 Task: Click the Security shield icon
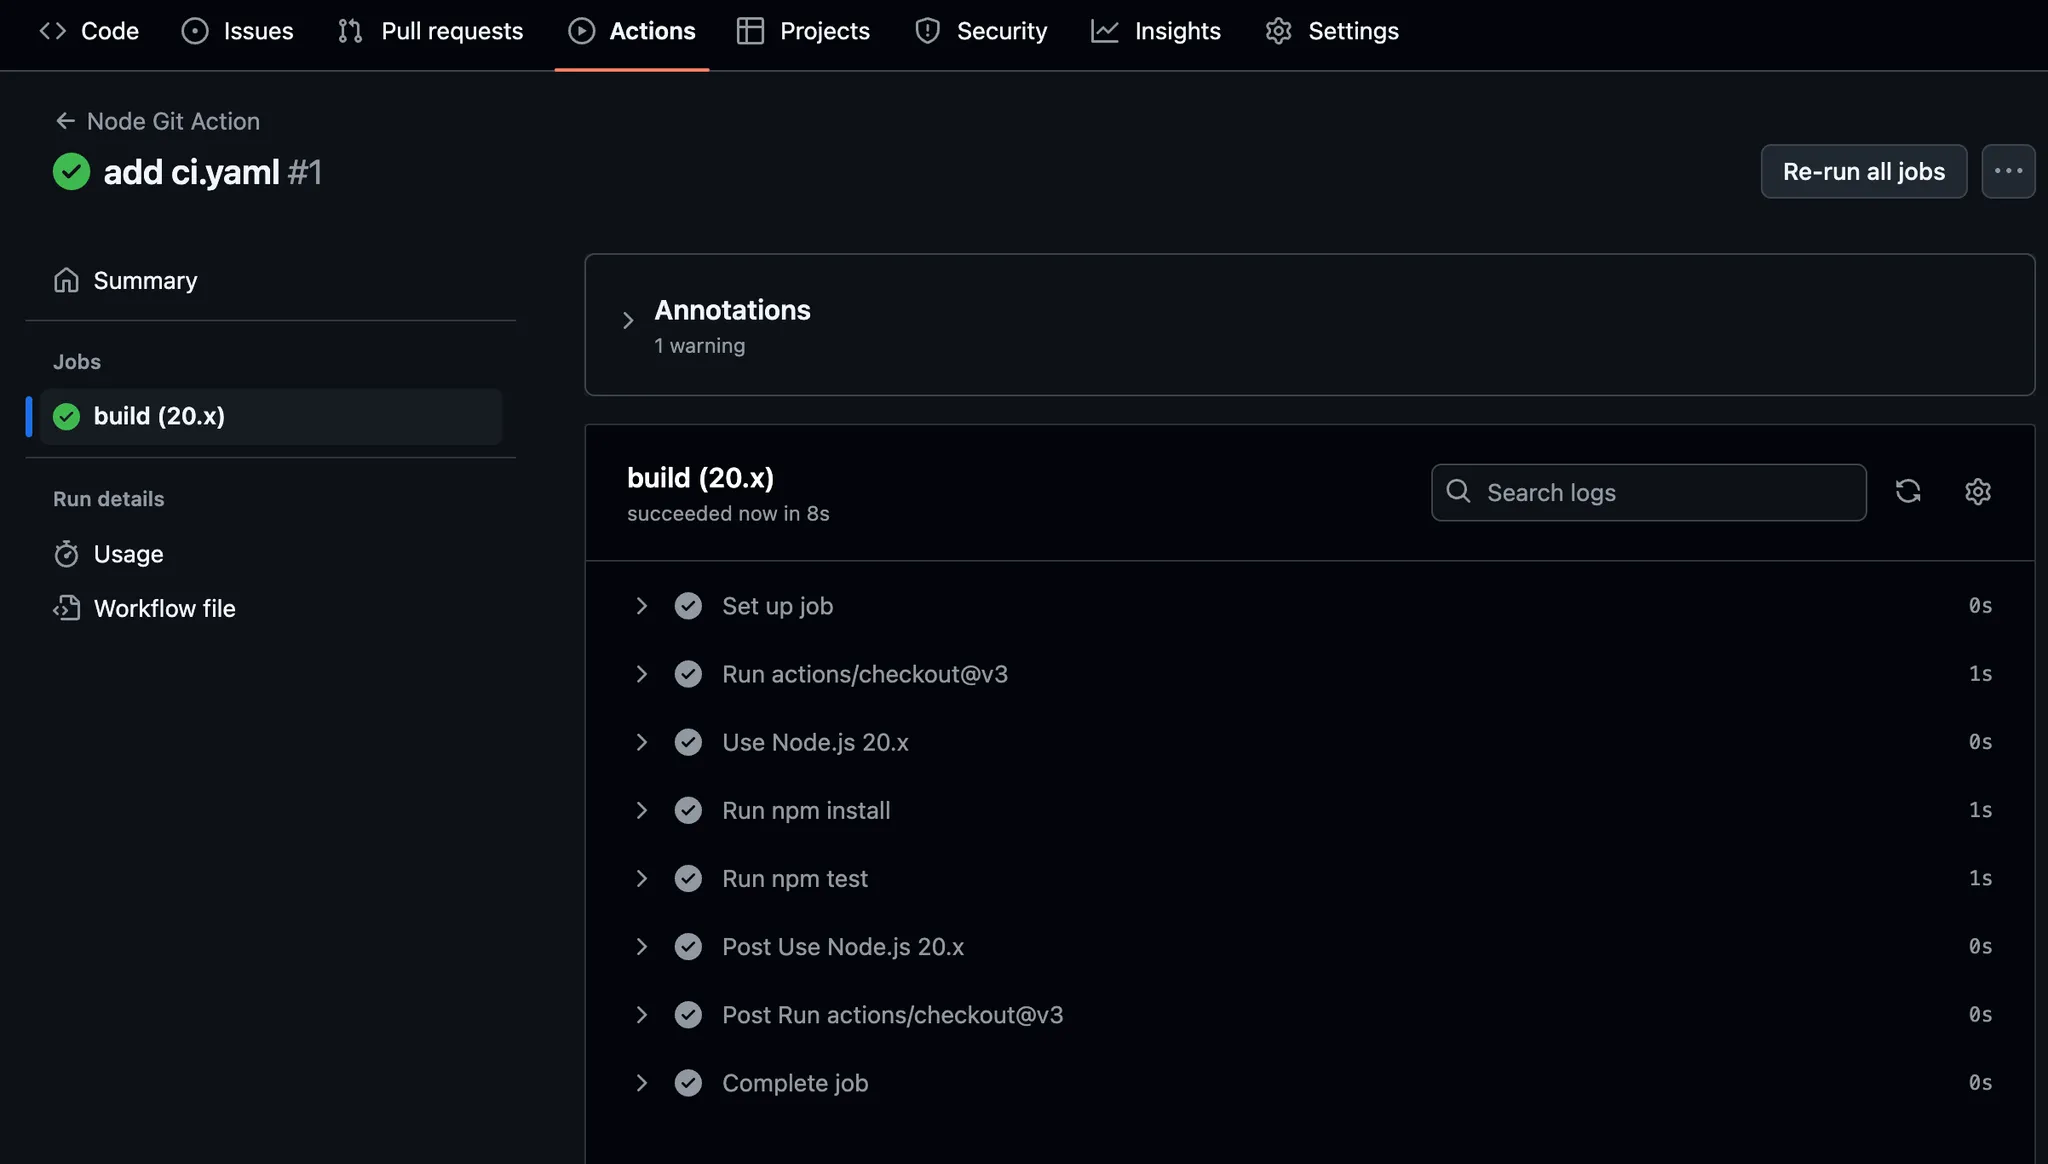[x=927, y=31]
